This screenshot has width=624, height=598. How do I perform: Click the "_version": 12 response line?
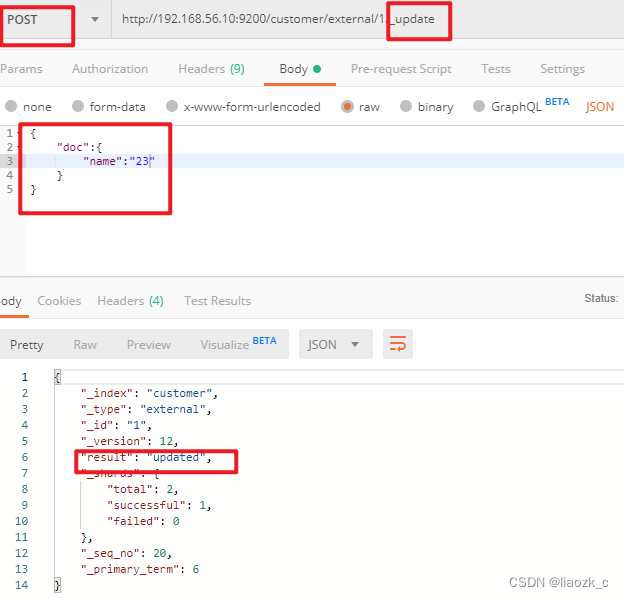pos(129,441)
